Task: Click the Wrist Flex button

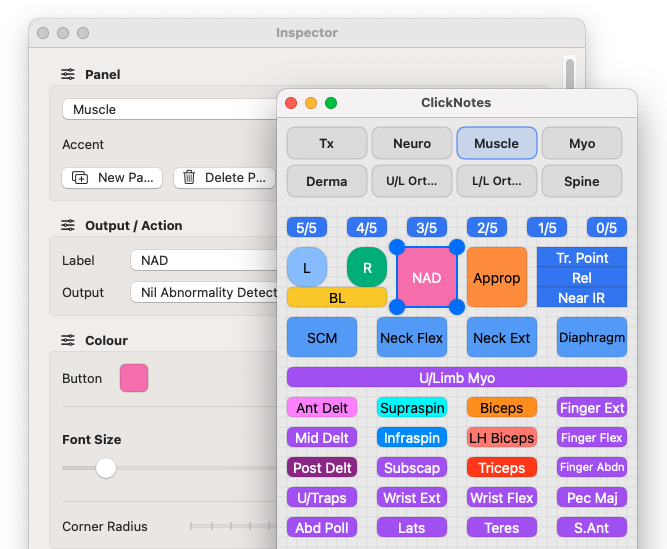Action: 502,497
